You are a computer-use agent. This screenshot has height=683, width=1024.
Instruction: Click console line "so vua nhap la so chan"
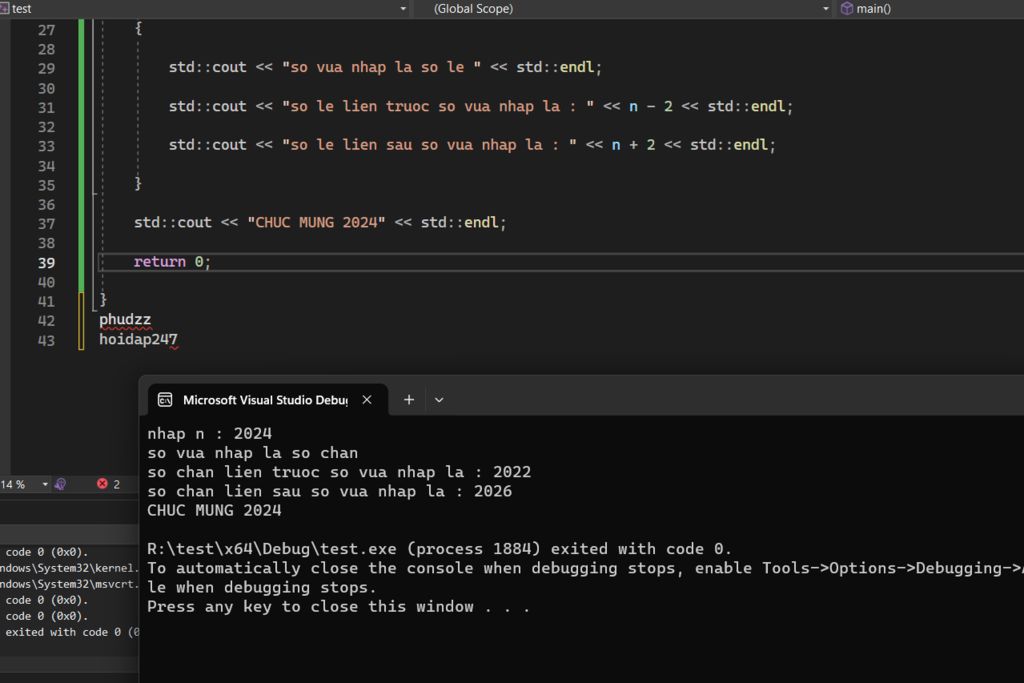[252, 453]
